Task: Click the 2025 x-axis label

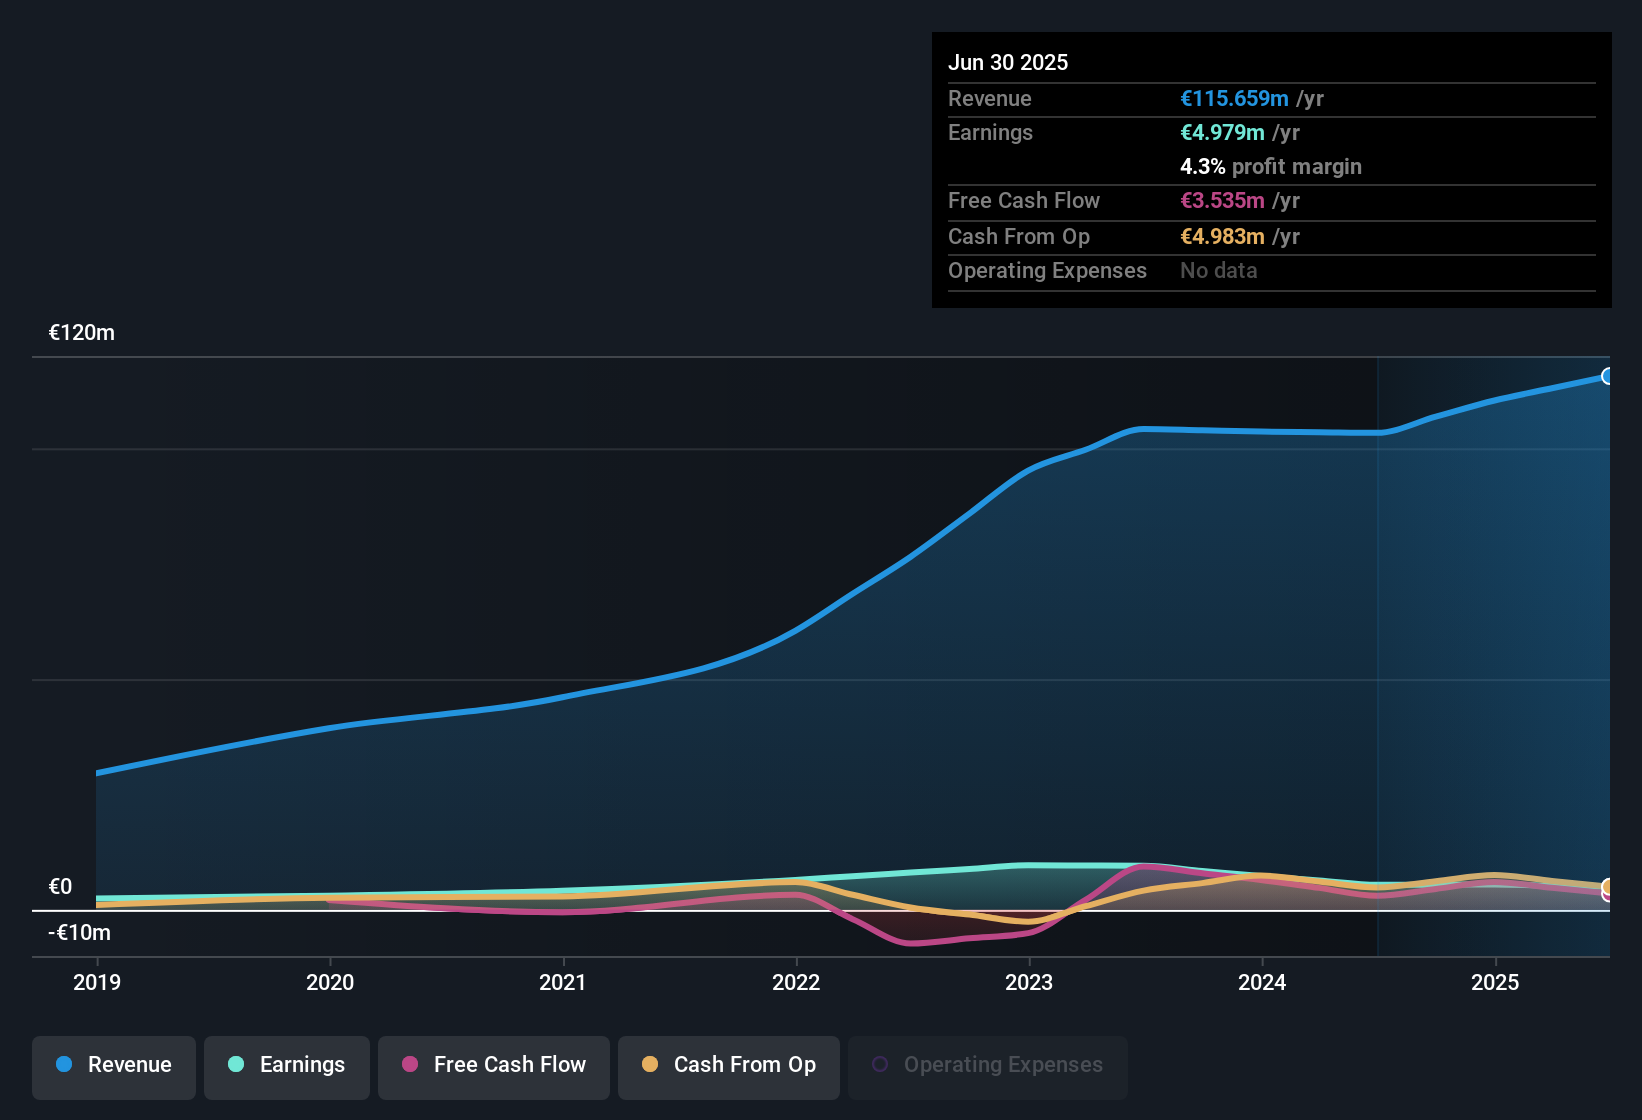Action: pyautogui.click(x=1495, y=982)
